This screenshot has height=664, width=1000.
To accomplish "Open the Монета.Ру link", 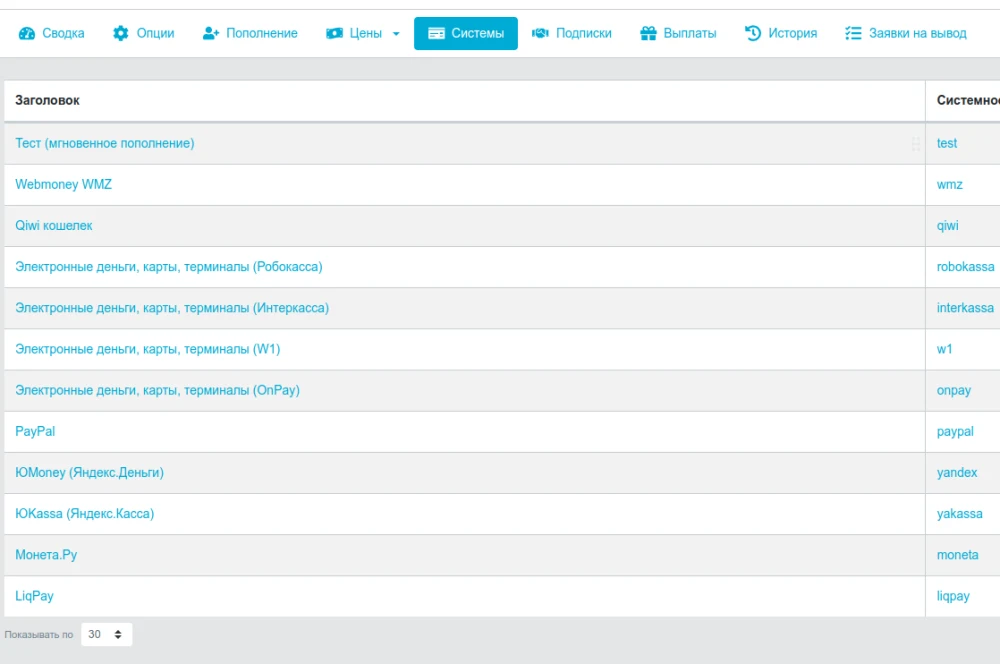I will point(46,555).
